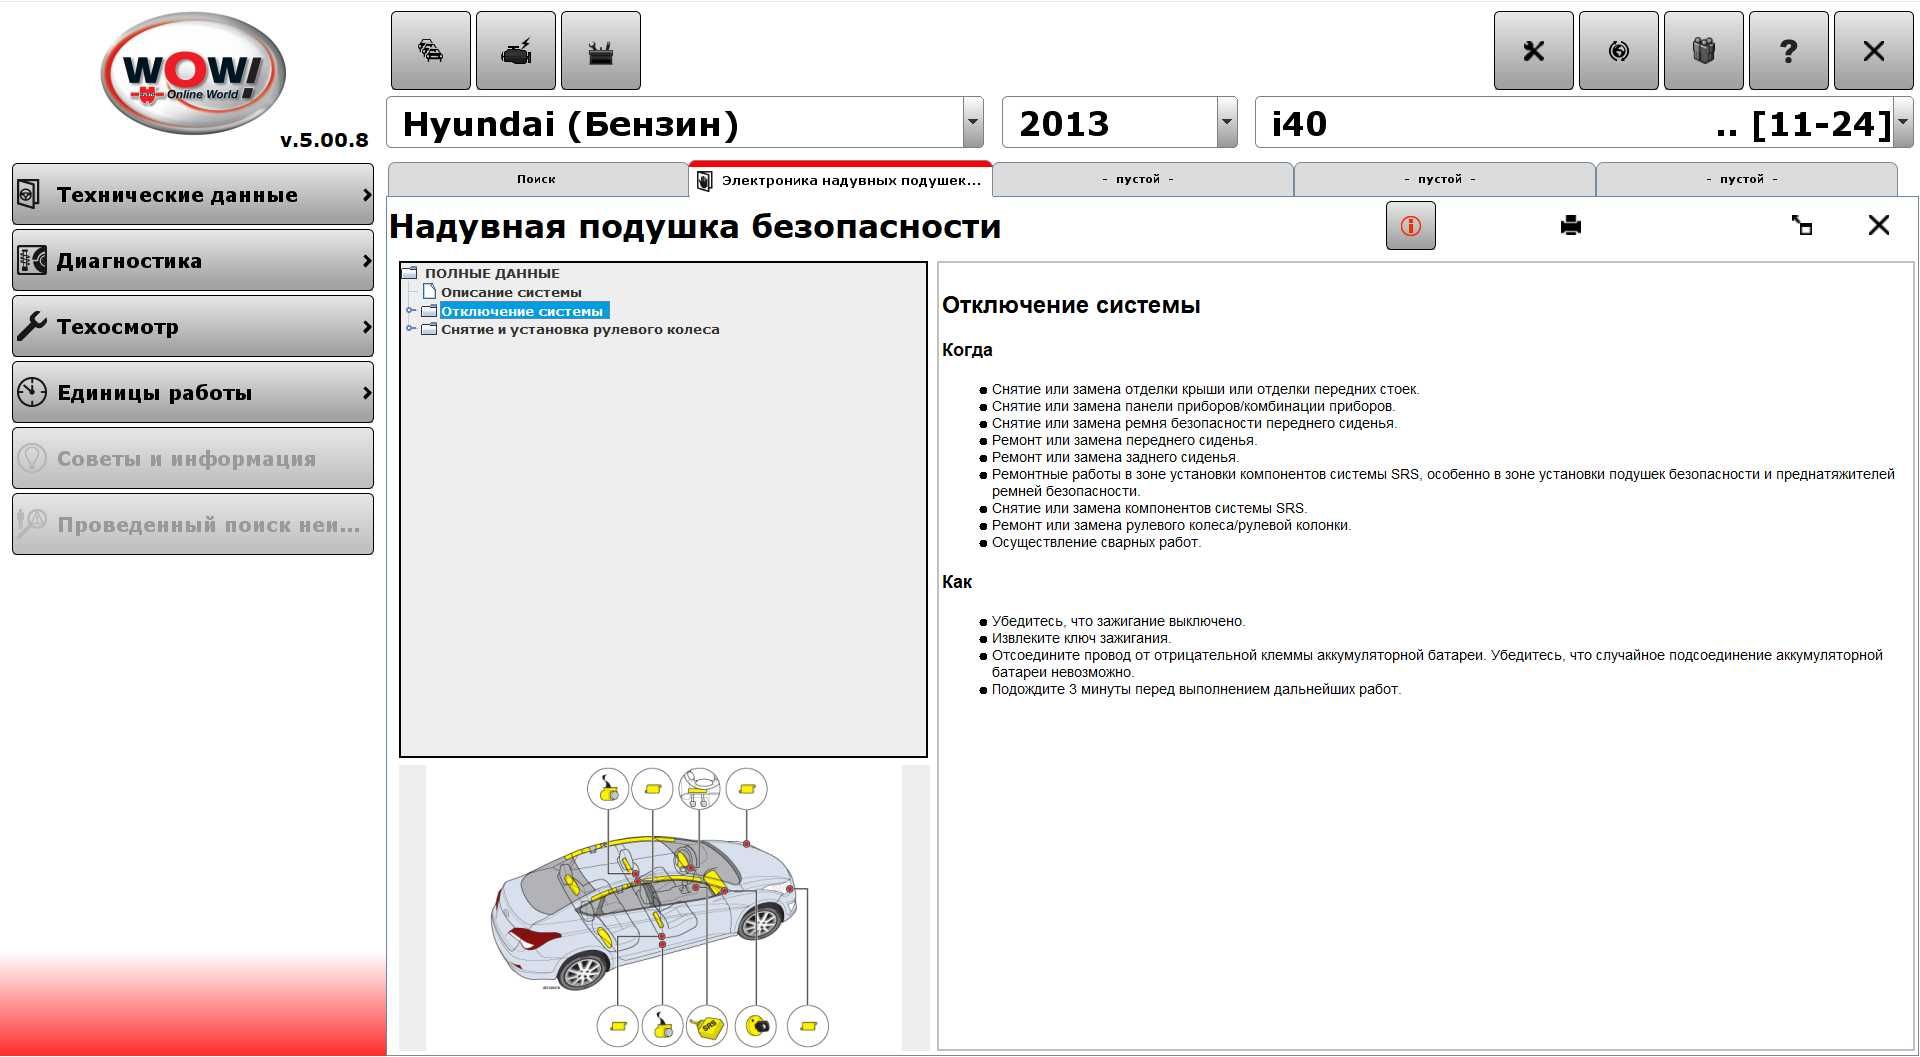Click the Надувная подушка безопасности title
1920x1057 pixels.
click(x=695, y=226)
